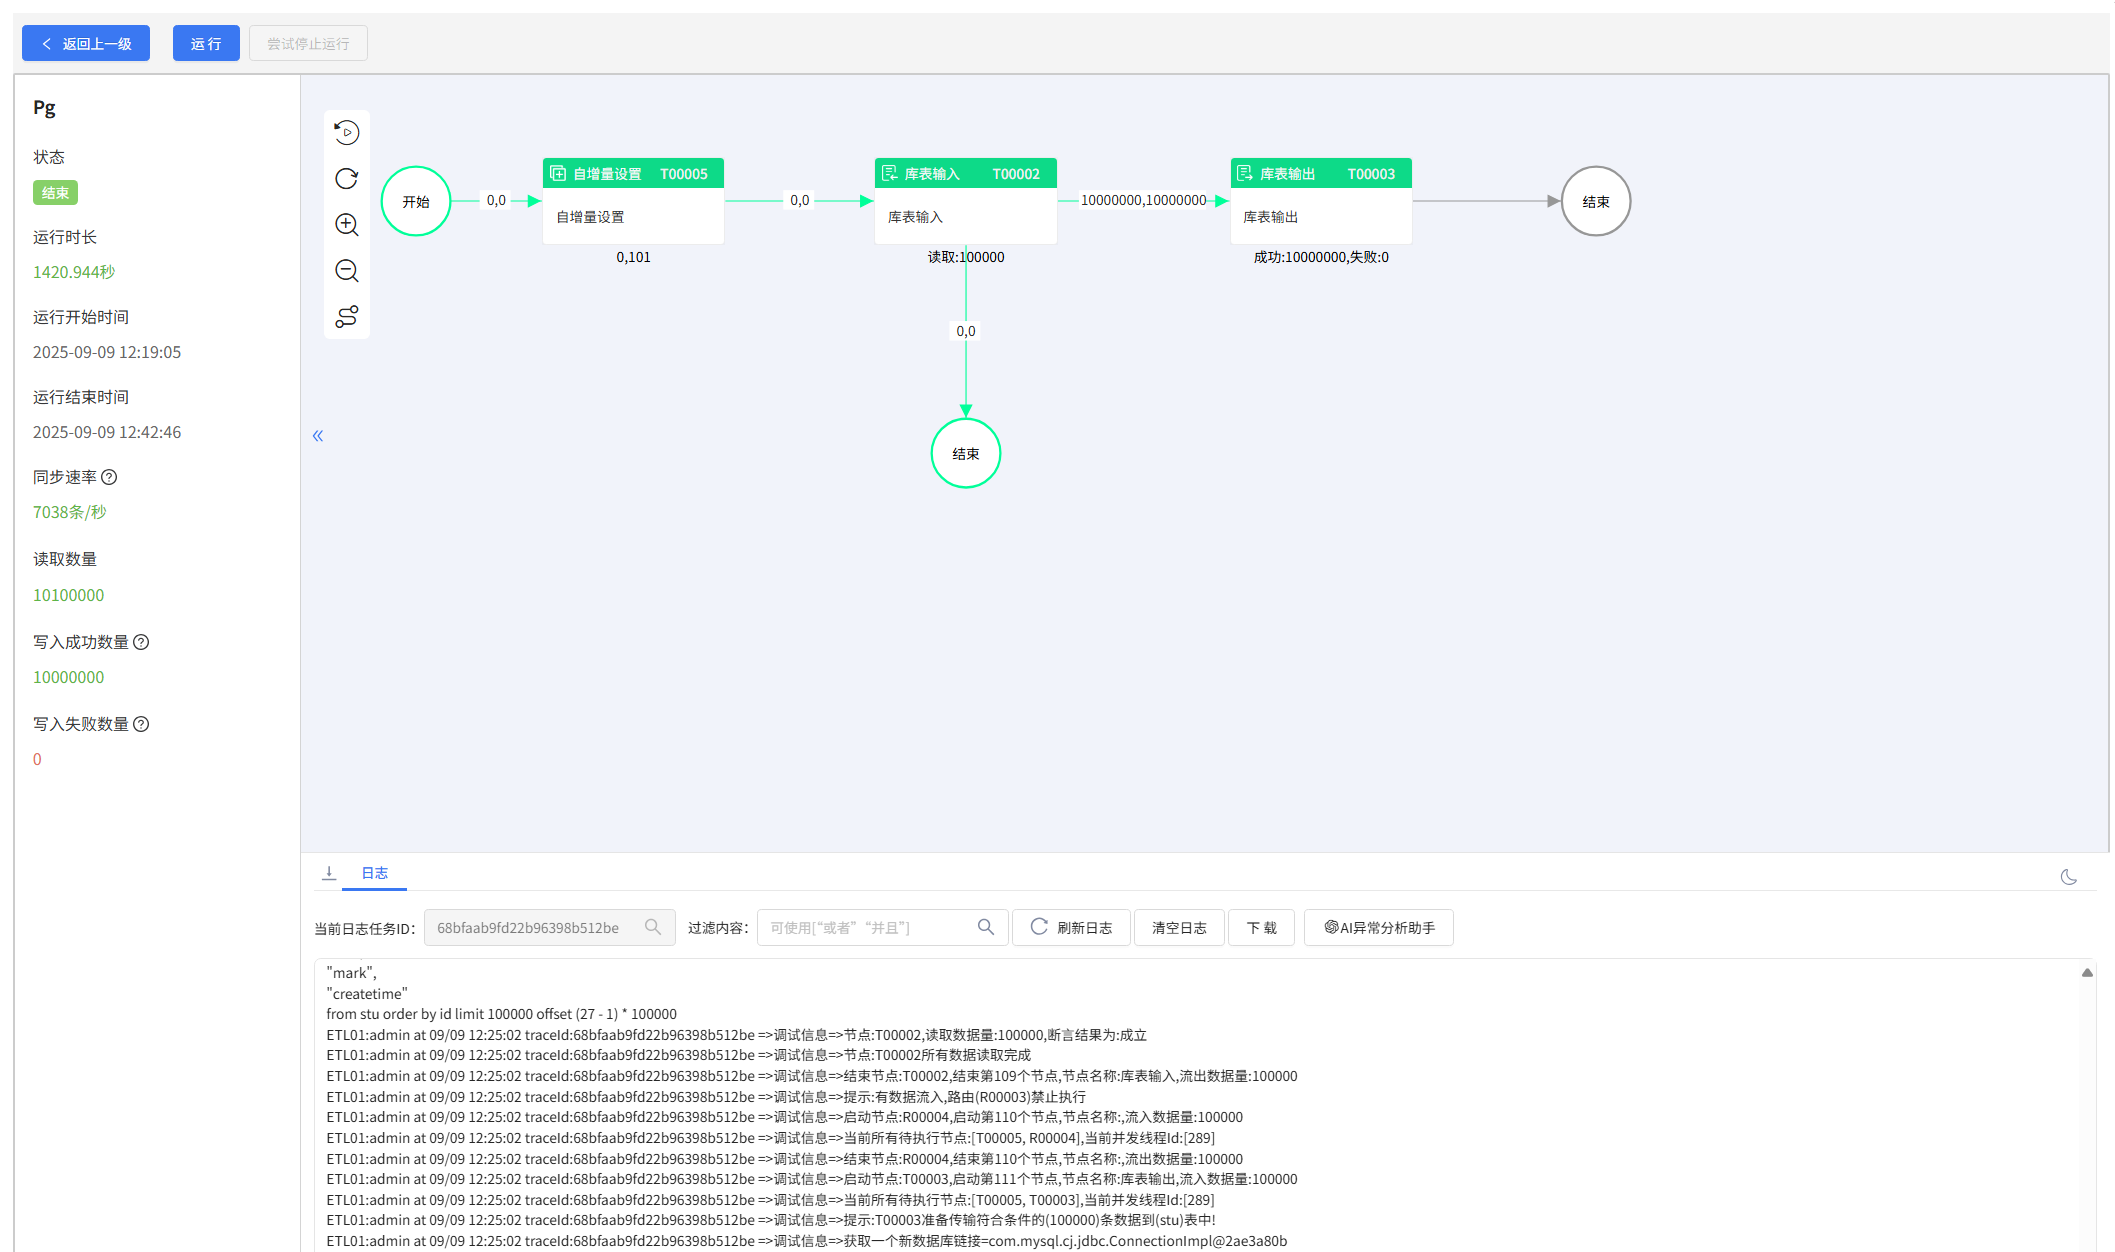2115x1252 pixels.
Task: Click the 读取:100000 text
Action: [966, 257]
